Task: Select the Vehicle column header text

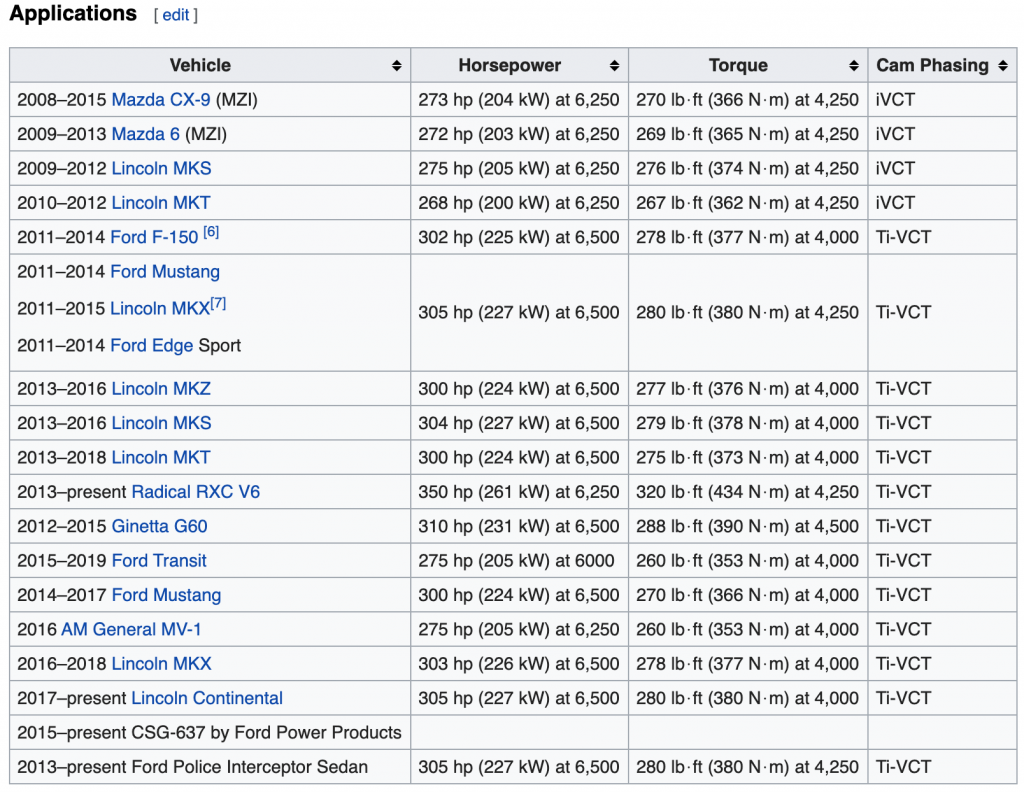Action: pyautogui.click(x=200, y=65)
